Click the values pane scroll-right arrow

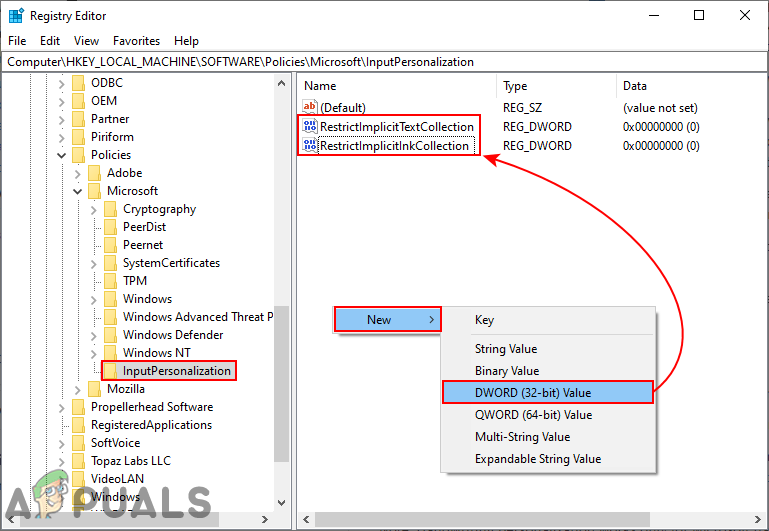pos(758,519)
